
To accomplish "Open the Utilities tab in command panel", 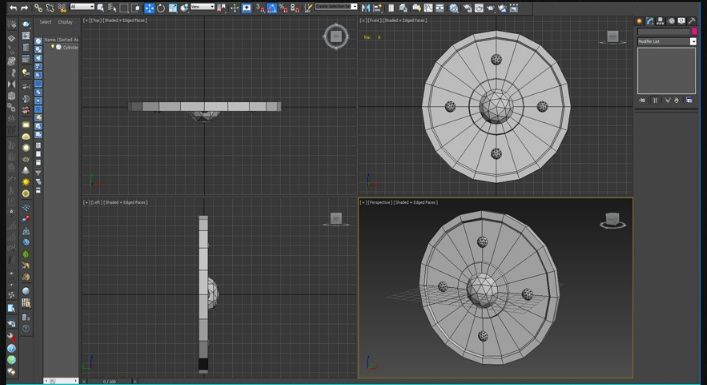I will point(692,21).
